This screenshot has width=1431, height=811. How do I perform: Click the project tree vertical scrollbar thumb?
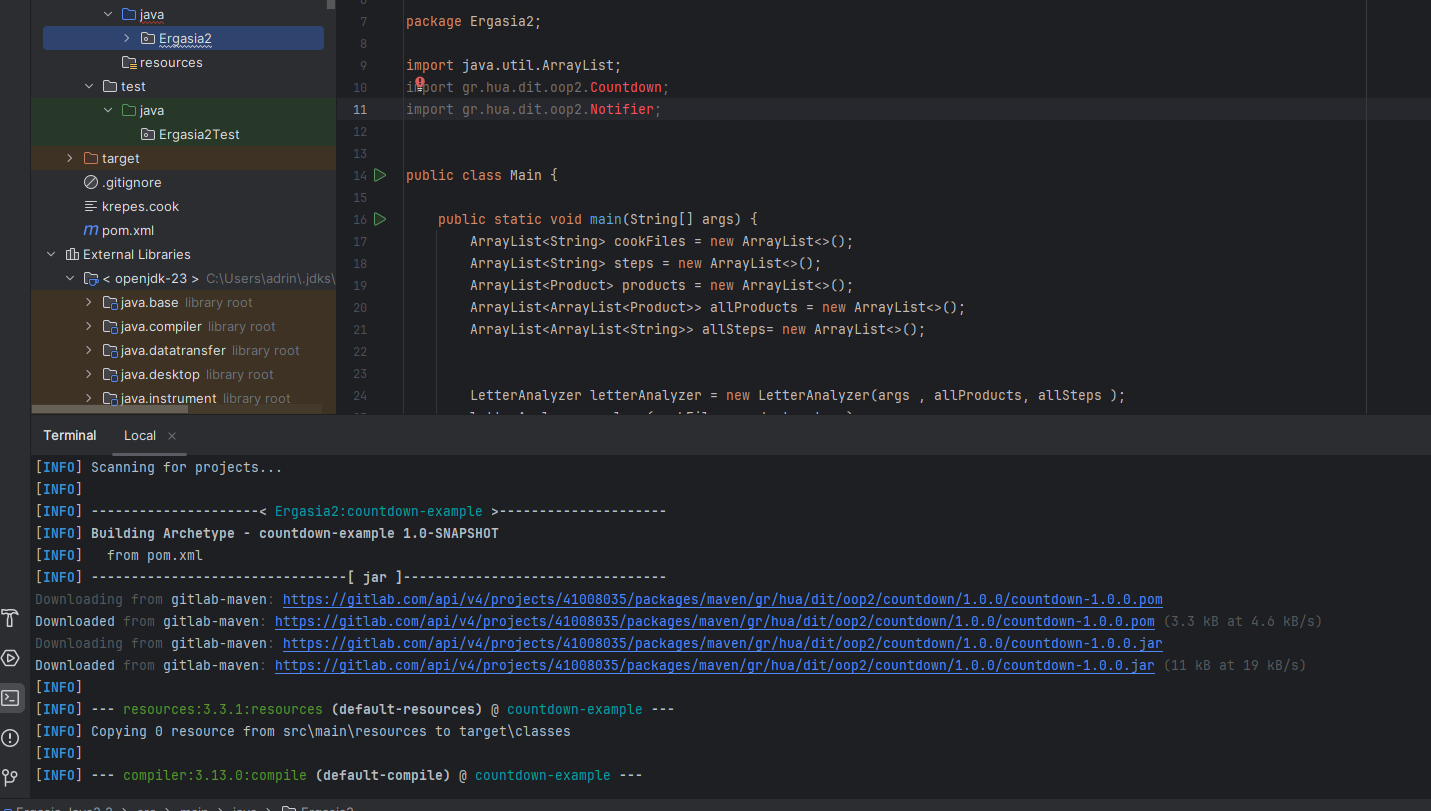tap(331, 4)
